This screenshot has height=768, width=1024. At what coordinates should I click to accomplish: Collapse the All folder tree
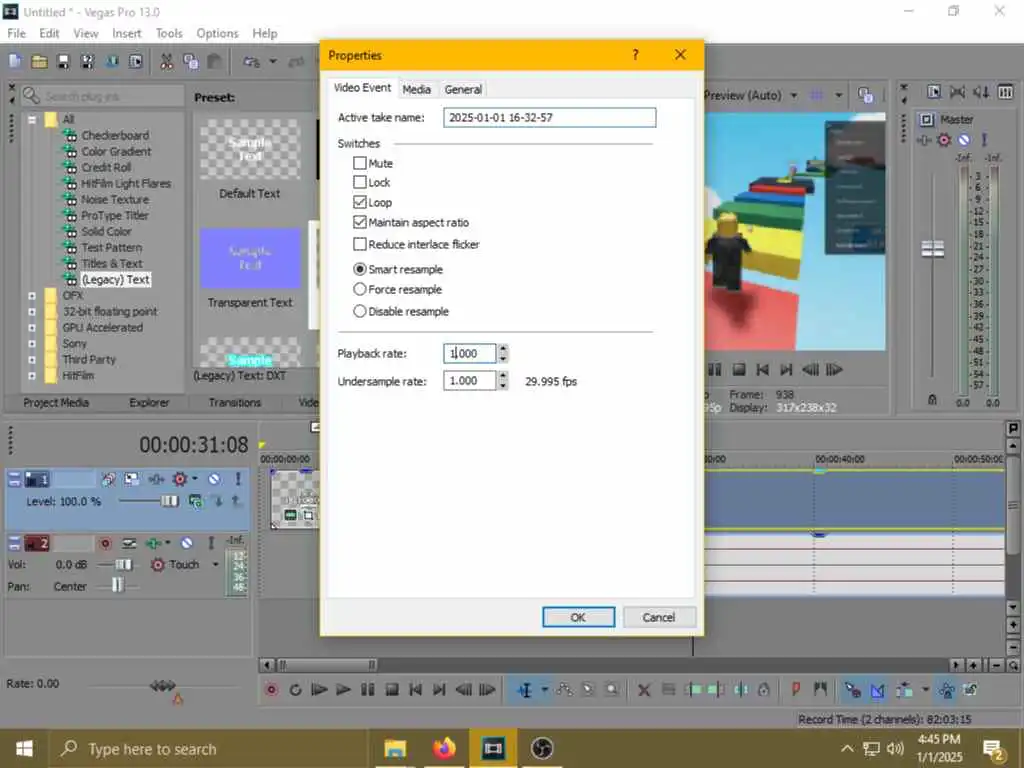(x=31, y=120)
